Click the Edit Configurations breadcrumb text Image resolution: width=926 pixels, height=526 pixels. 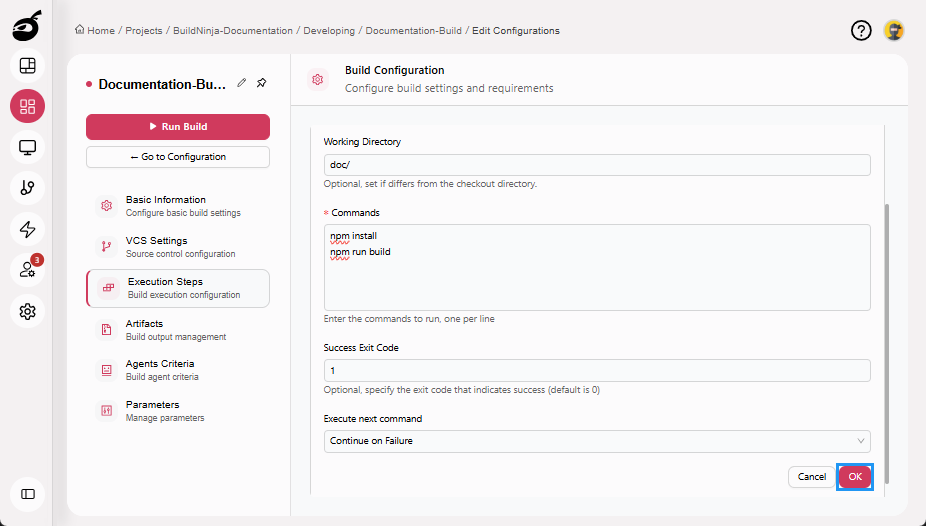516,31
